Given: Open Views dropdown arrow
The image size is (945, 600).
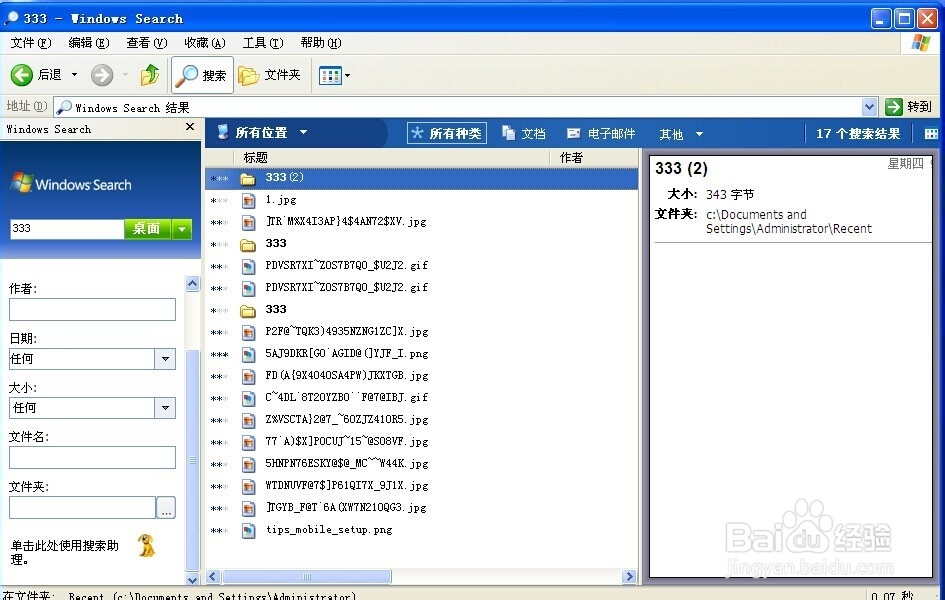Looking at the screenshot, I should point(347,76).
